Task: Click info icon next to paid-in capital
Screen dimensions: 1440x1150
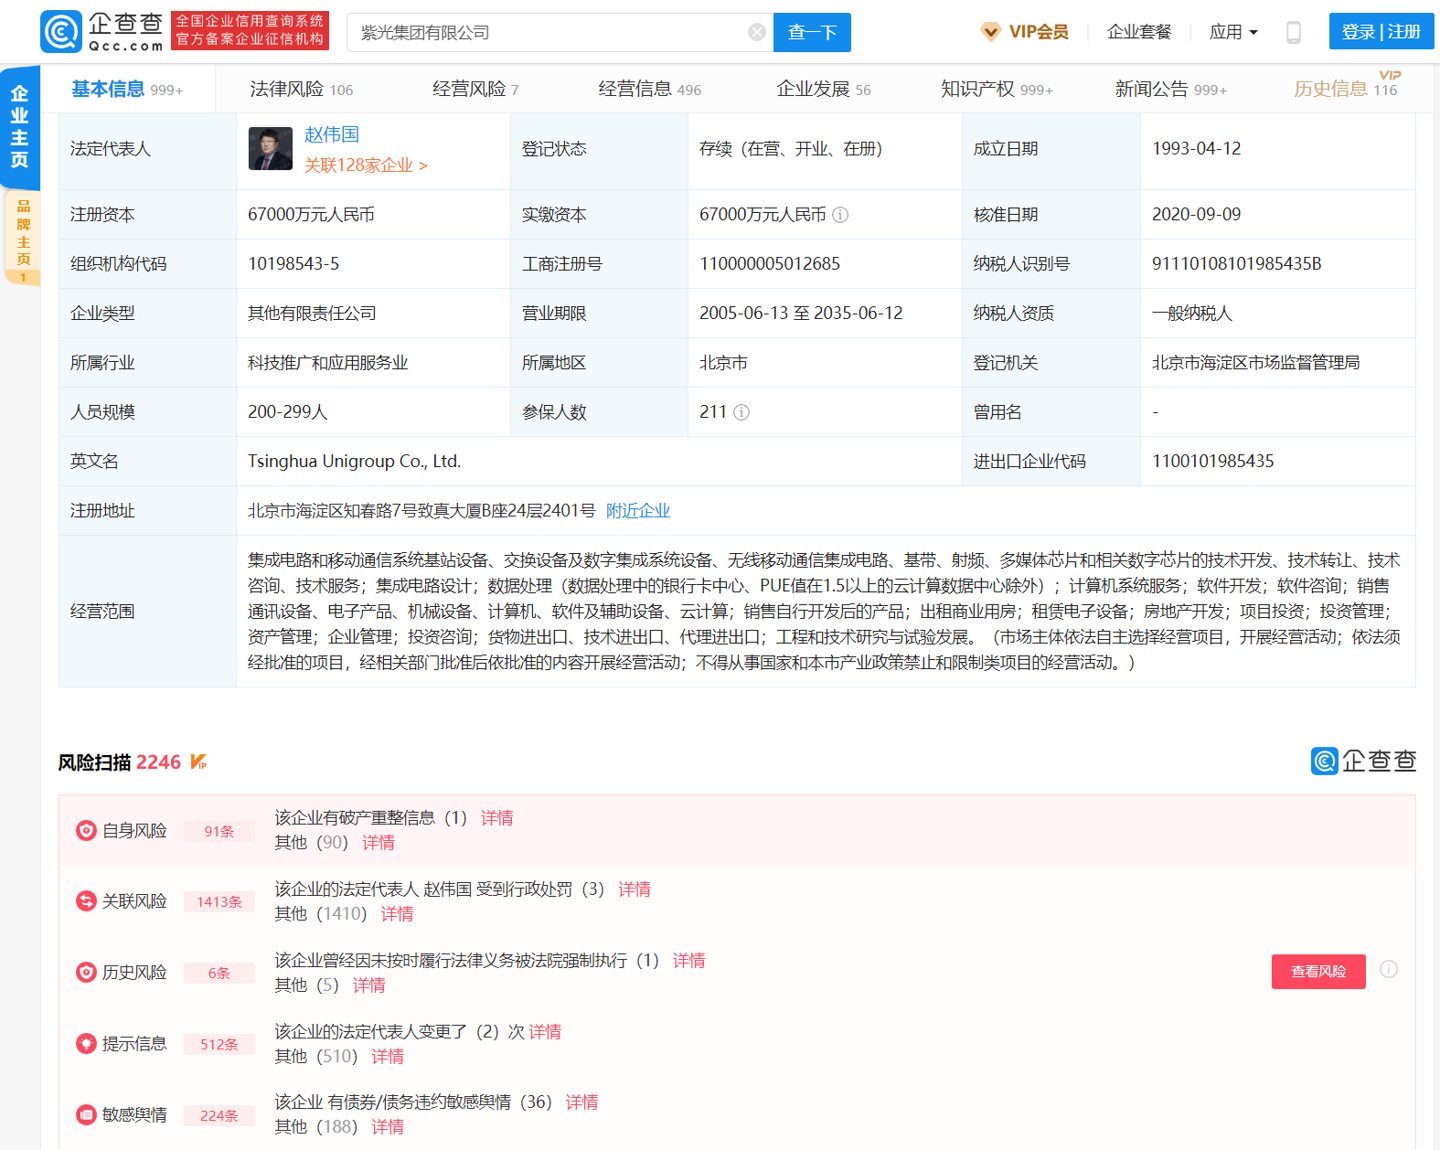Action: coord(841,215)
